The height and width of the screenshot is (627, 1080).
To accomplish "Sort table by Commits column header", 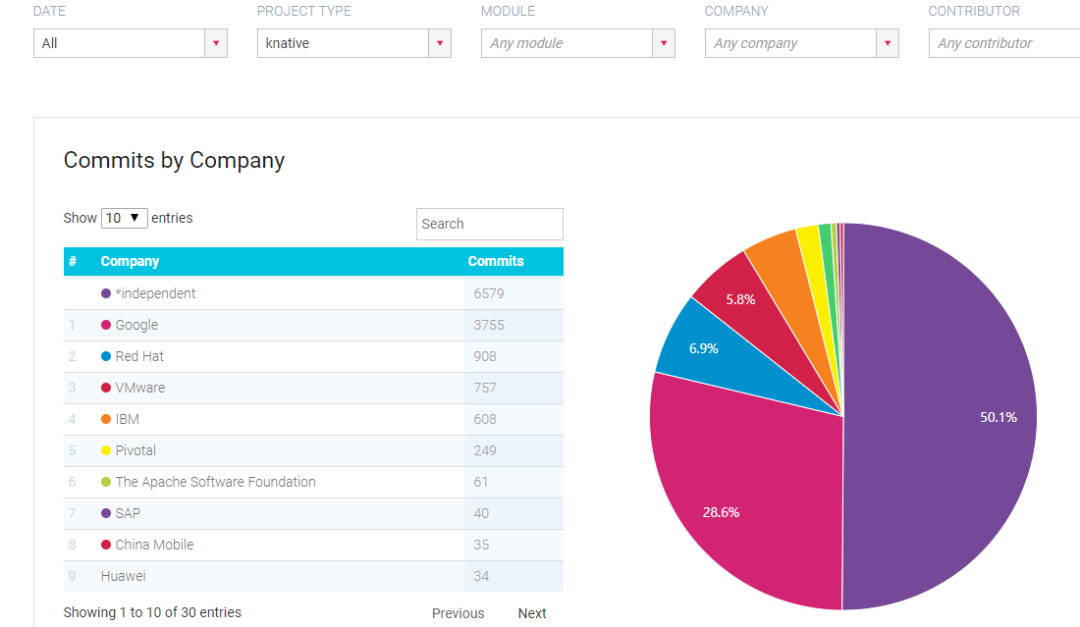I will point(496,261).
